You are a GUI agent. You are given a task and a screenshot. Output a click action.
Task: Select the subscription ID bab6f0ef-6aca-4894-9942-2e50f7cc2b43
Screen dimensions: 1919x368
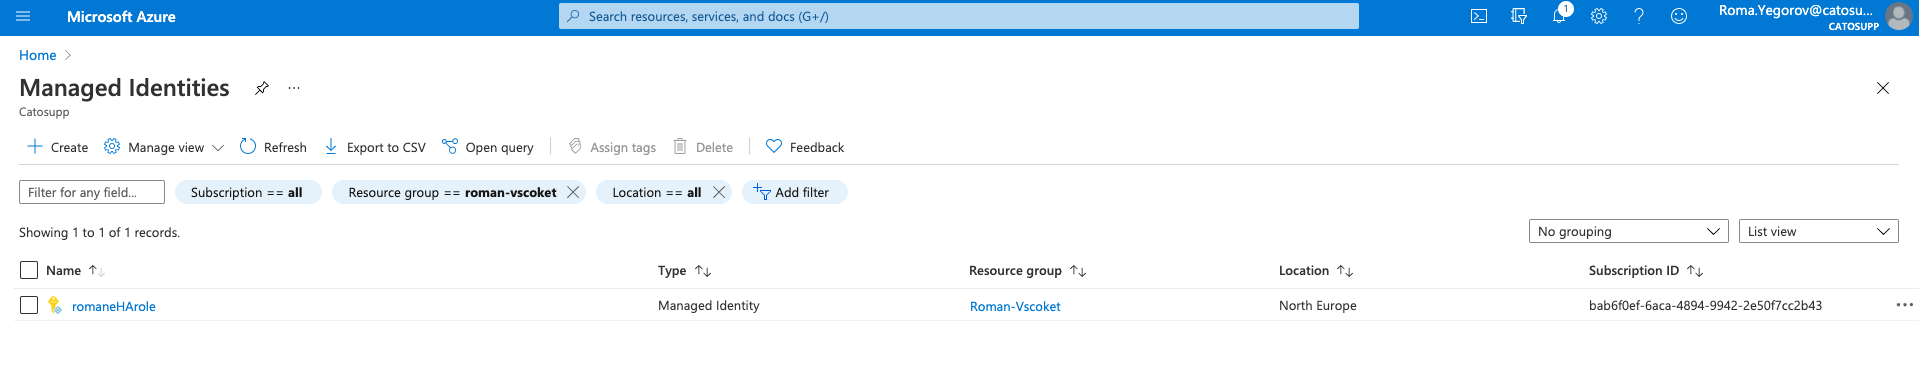pos(1705,305)
